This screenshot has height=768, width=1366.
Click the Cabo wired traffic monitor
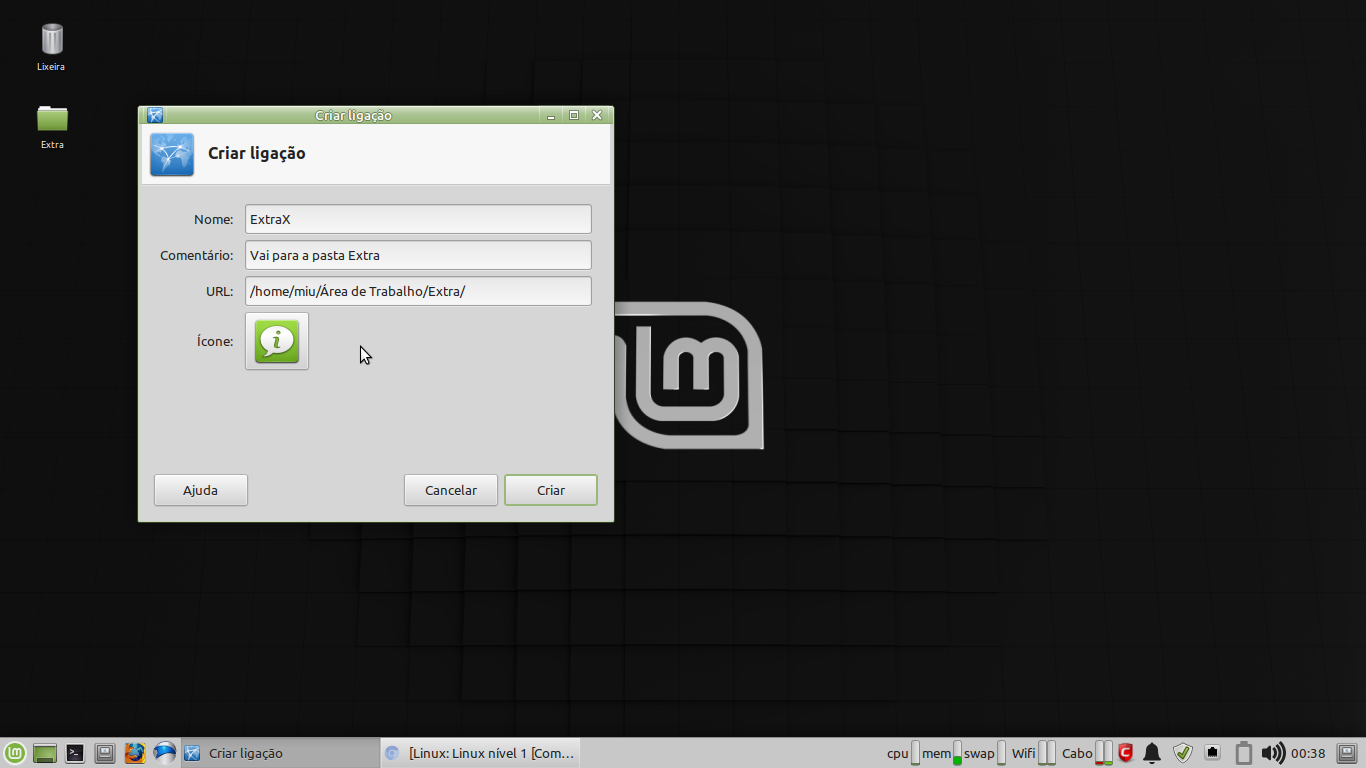click(1087, 753)
